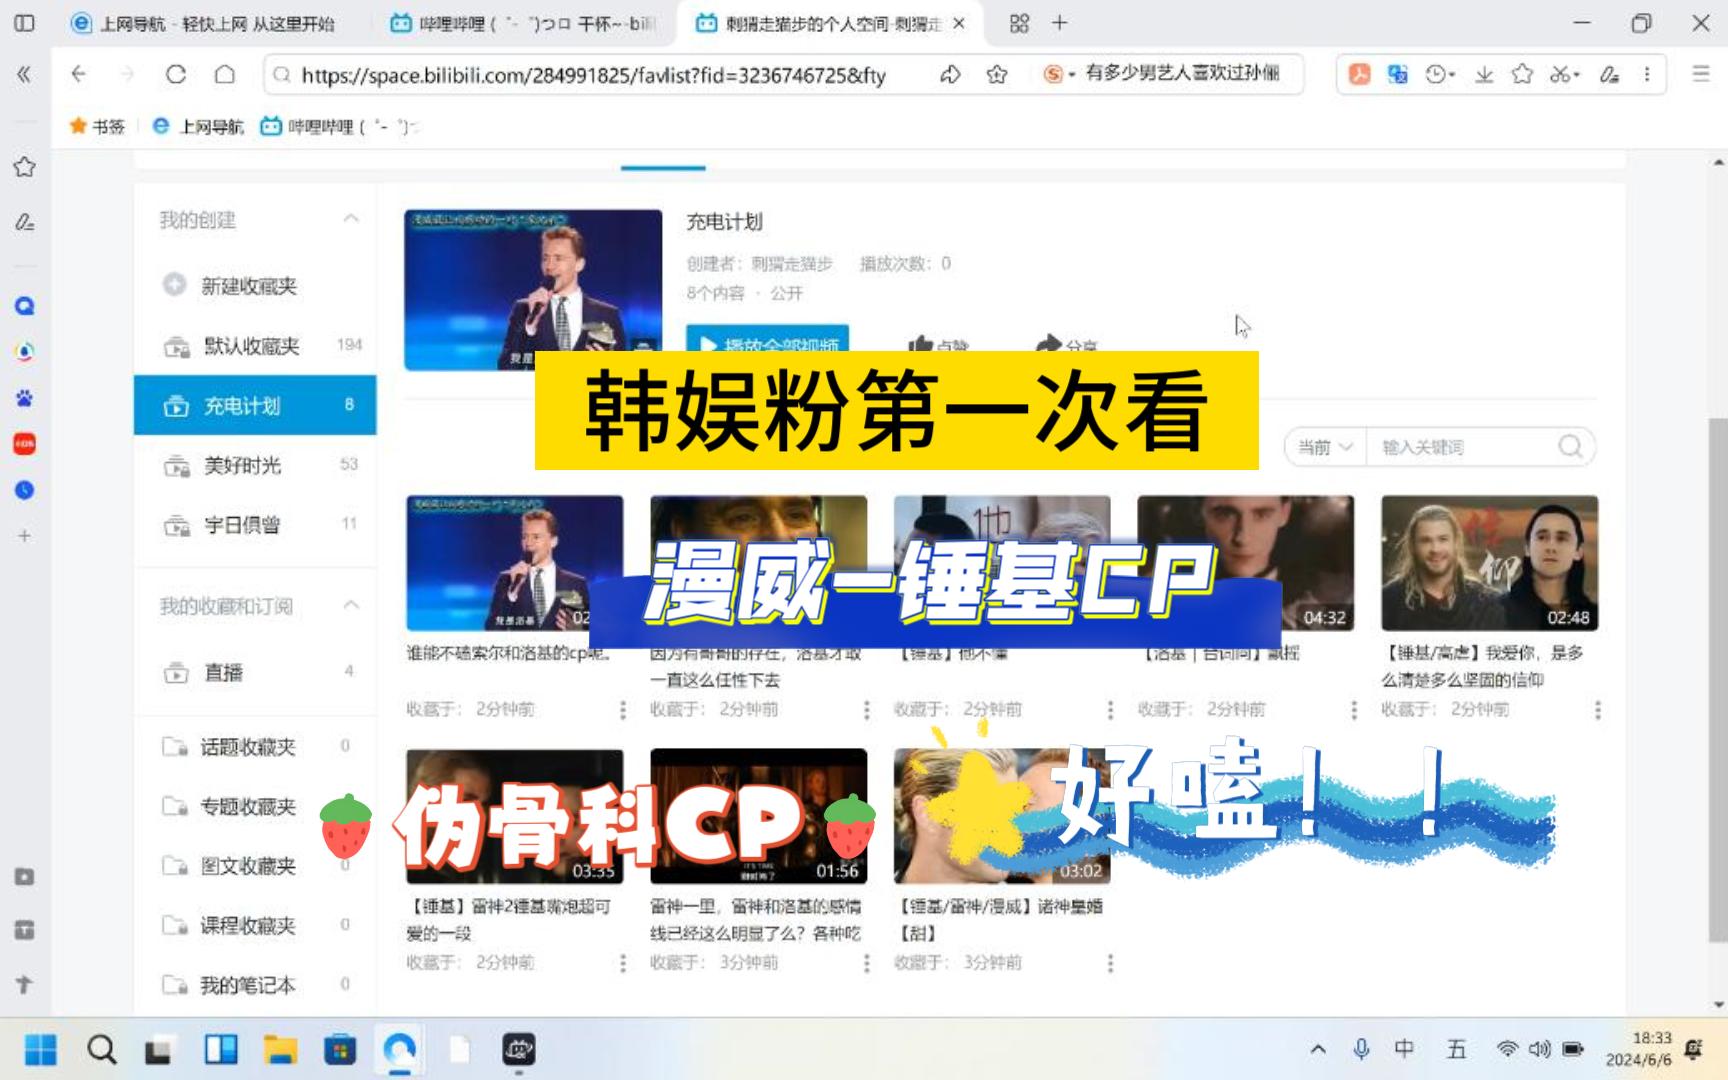Click the browser address bar URL
Viewport: 1728px width, 1080px height.
[x=593, y=75]
